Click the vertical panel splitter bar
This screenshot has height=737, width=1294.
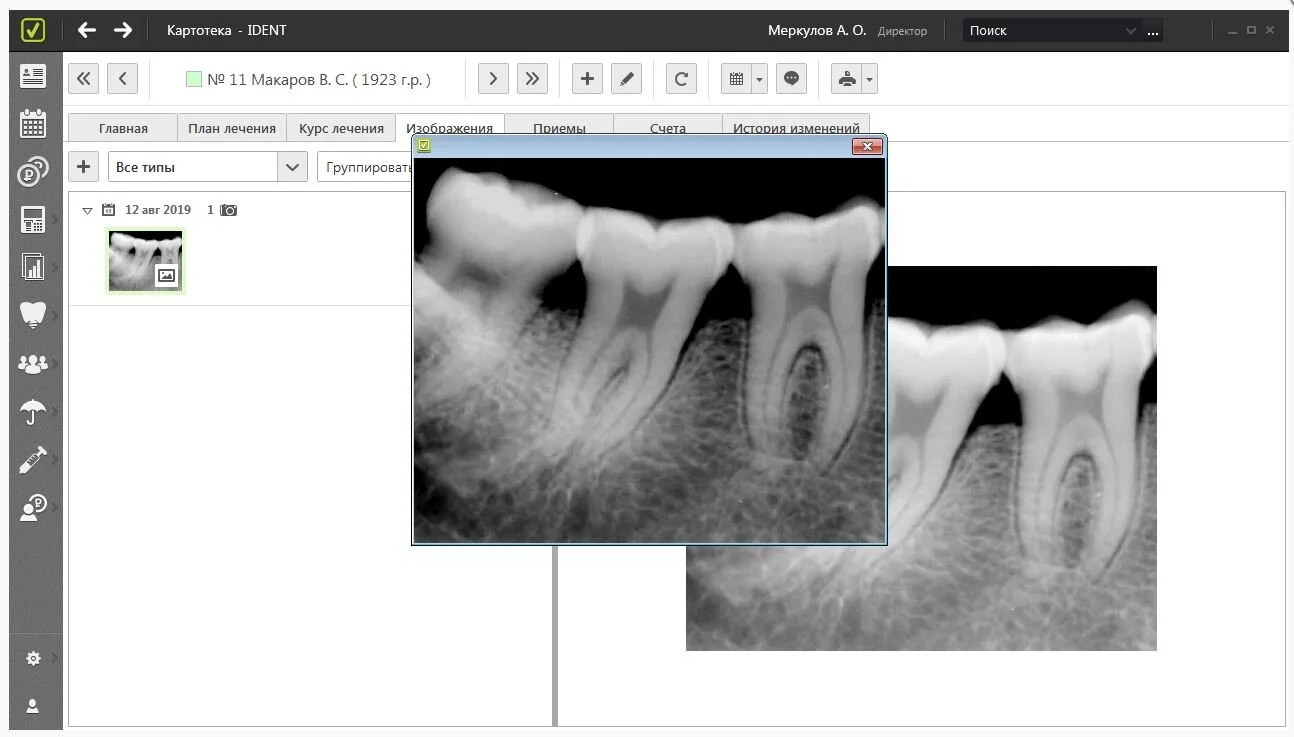pos(555,635)
